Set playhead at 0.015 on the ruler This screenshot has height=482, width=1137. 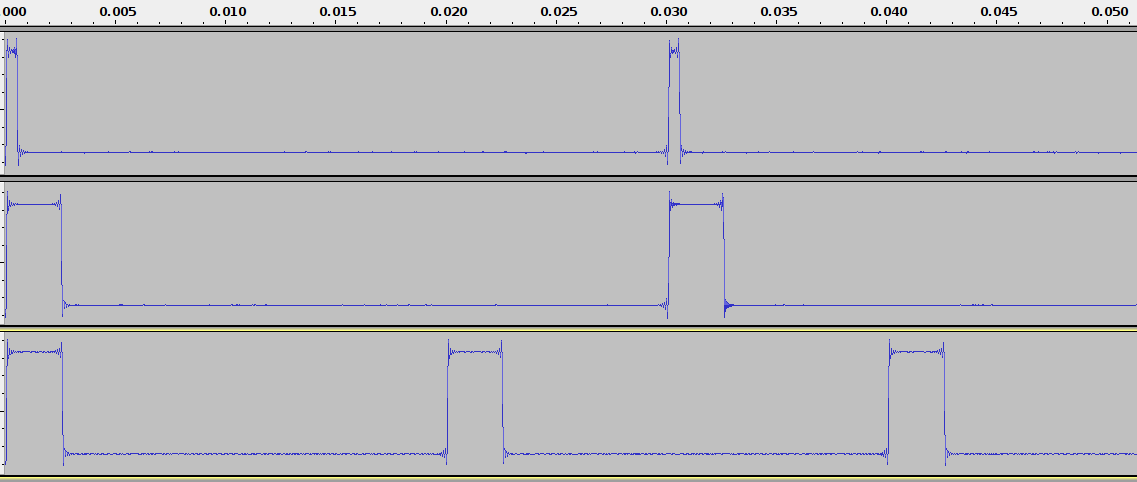(338, 12)
